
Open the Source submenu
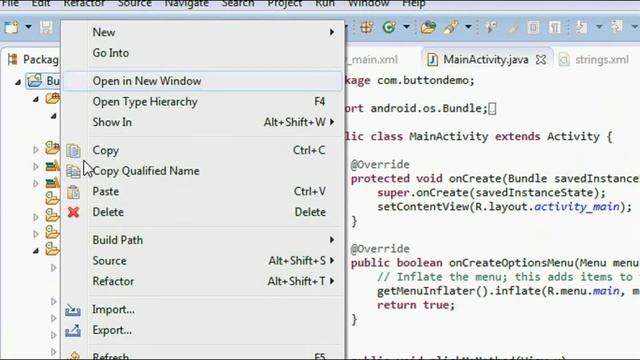tap(202, 260)
